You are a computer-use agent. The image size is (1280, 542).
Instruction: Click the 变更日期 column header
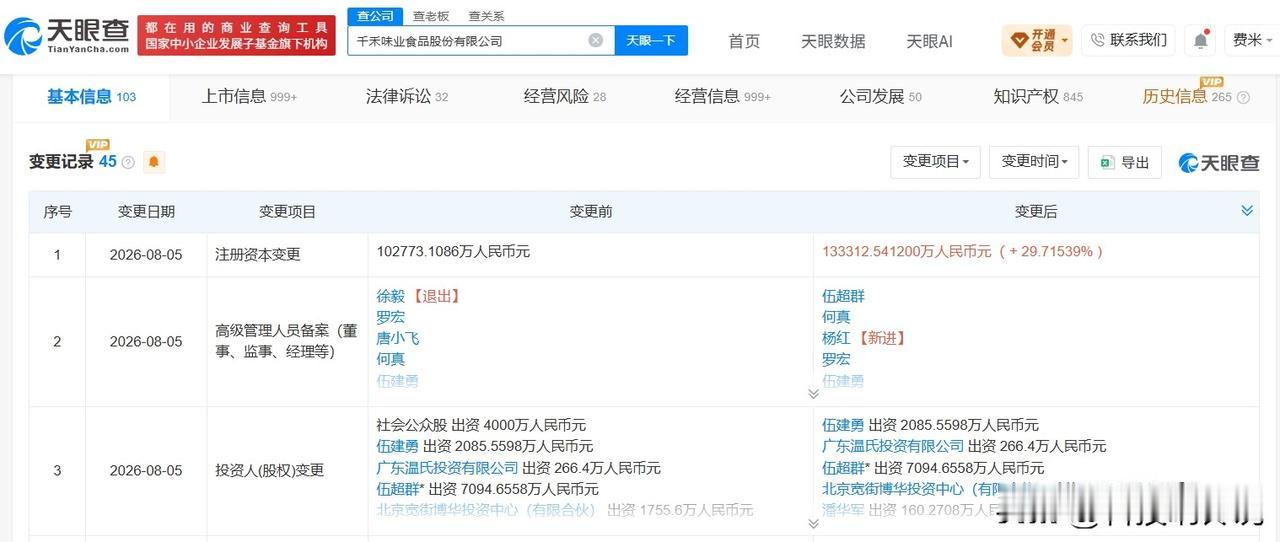[x=146, y=212]
